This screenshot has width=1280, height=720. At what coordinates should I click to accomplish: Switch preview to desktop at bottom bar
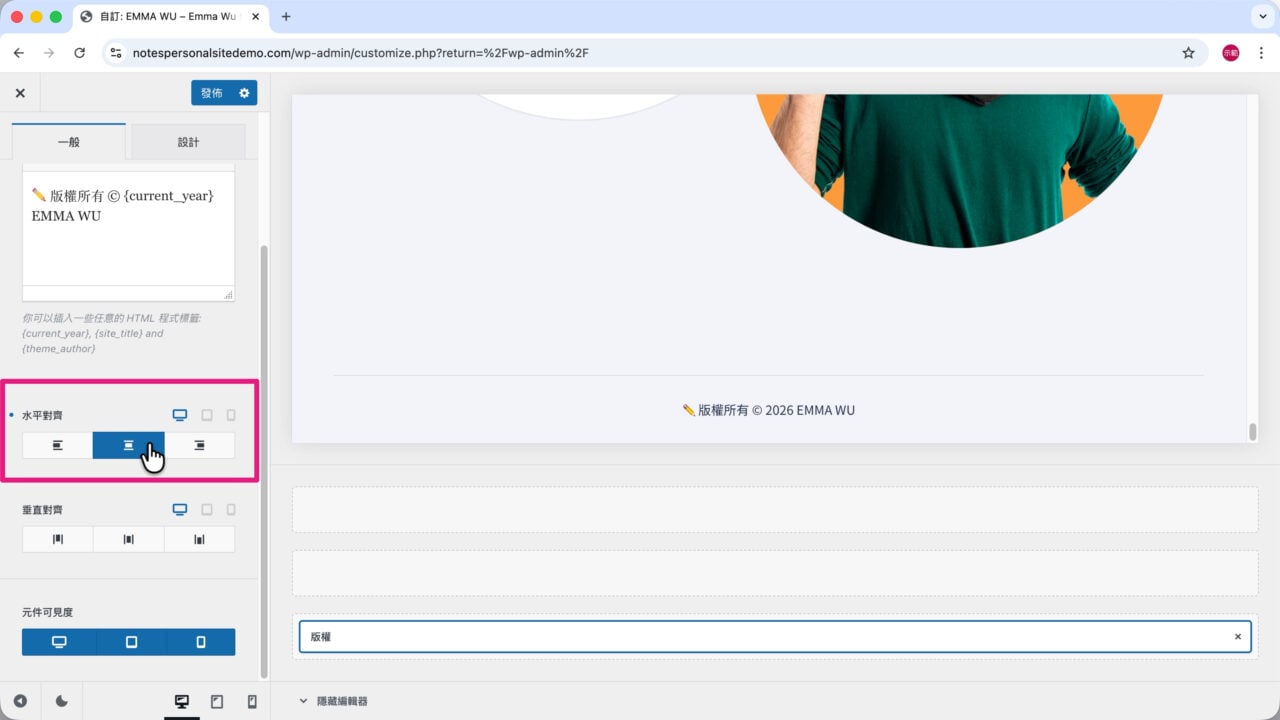tap(182, 702)
